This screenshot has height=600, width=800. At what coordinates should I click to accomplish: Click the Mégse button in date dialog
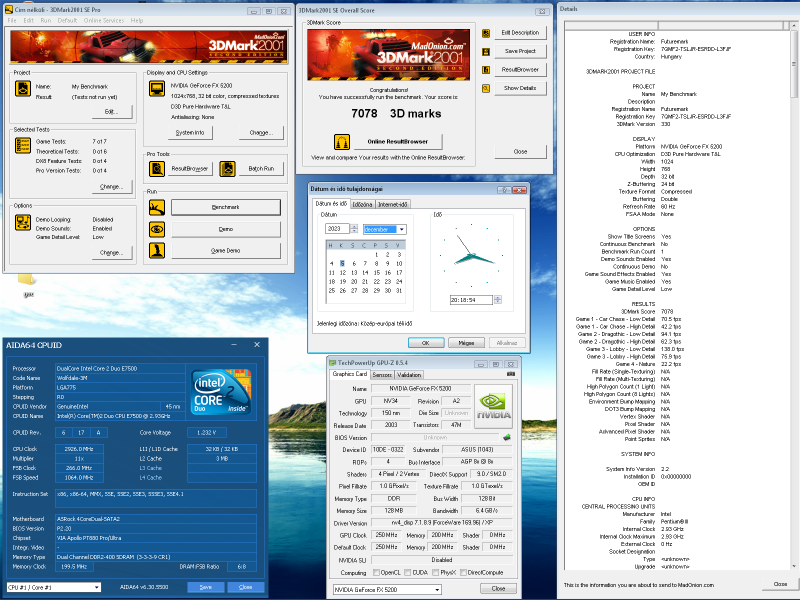[x=466, y=343]
